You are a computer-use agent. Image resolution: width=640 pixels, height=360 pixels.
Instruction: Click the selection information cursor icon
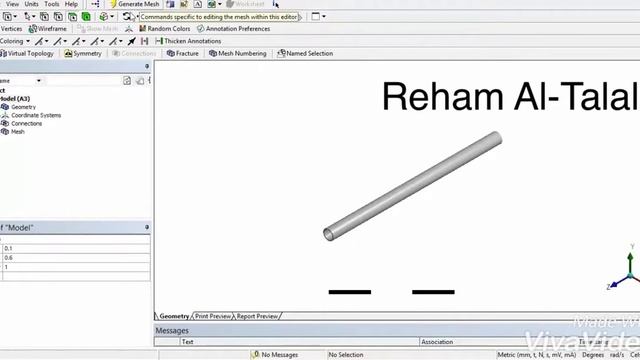276,4
